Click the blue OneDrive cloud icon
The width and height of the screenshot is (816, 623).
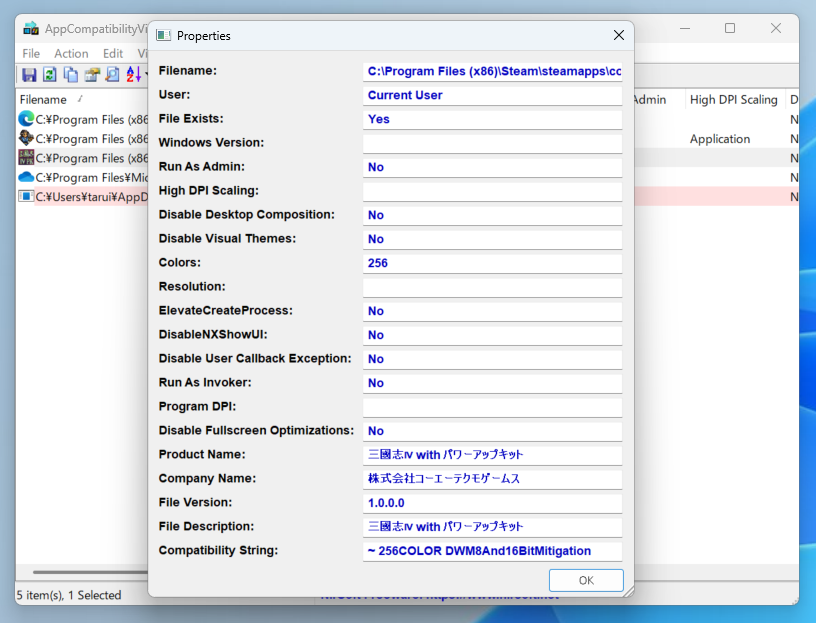[x=26, y=177]
